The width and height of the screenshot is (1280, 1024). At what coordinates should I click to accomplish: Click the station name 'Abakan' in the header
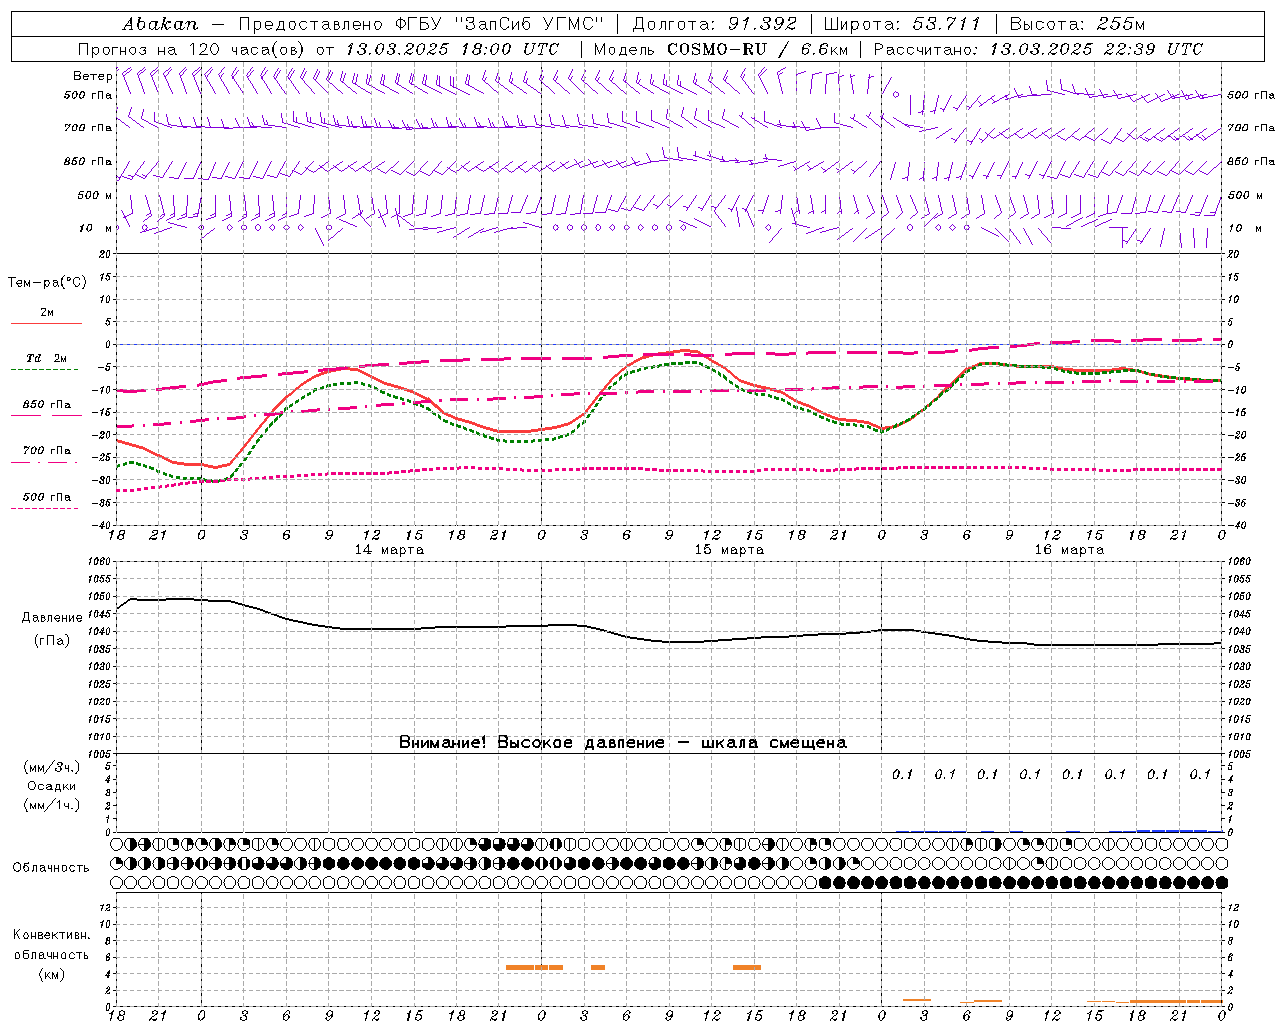(x=161, y=24)
